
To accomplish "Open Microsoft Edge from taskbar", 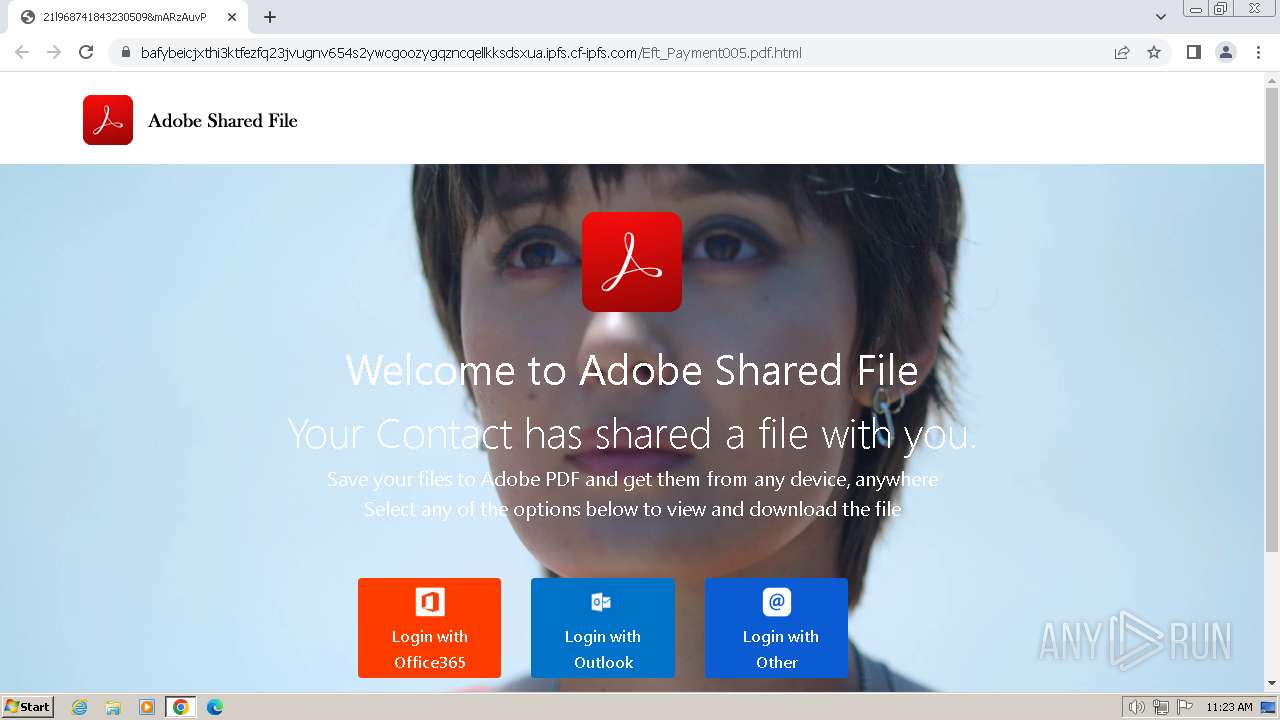I will click(x=215, y=707).
